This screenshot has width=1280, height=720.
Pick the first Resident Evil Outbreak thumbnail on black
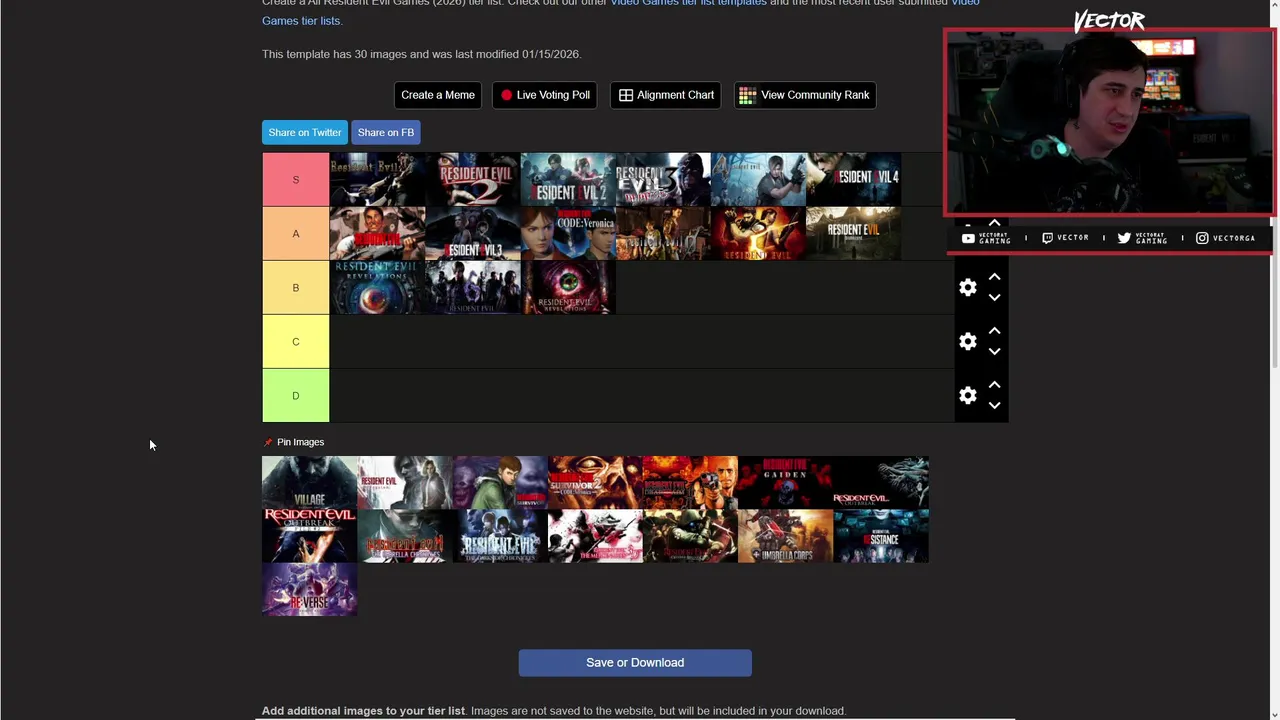(881, 482)
